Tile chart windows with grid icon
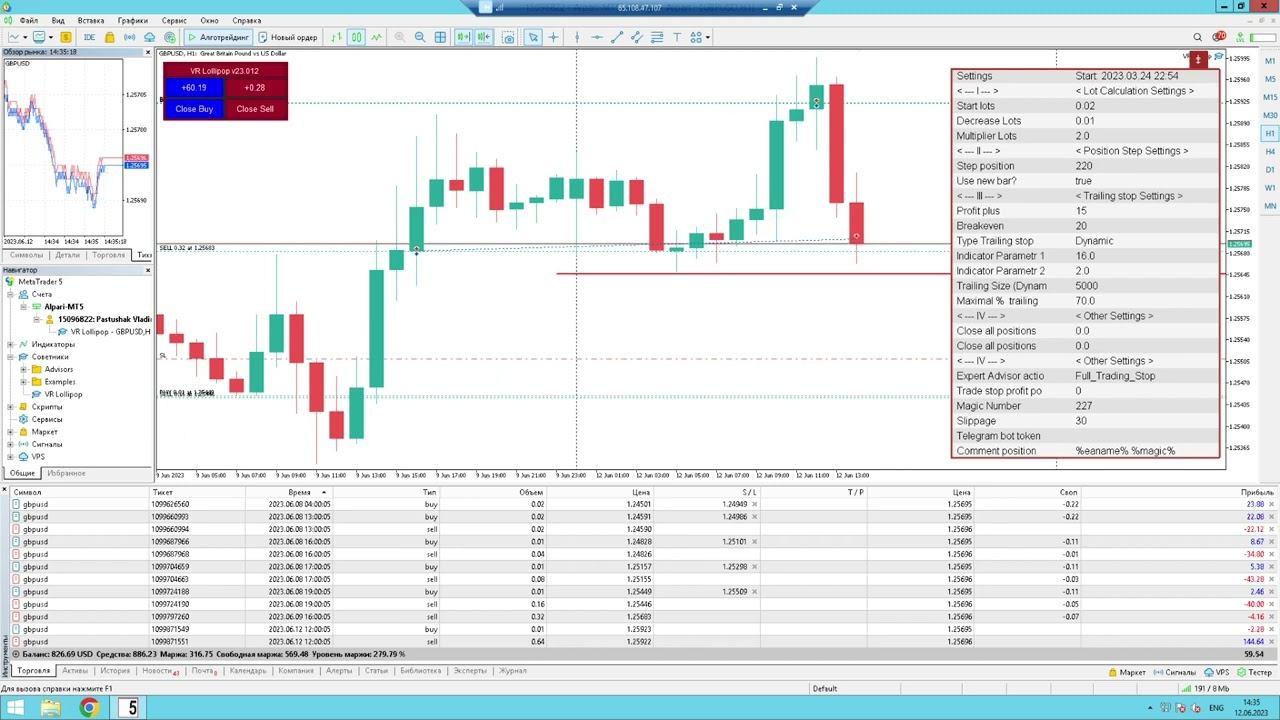Image resolution: width=1280 pixels, height=720 pixels. (x=440, y=37)
